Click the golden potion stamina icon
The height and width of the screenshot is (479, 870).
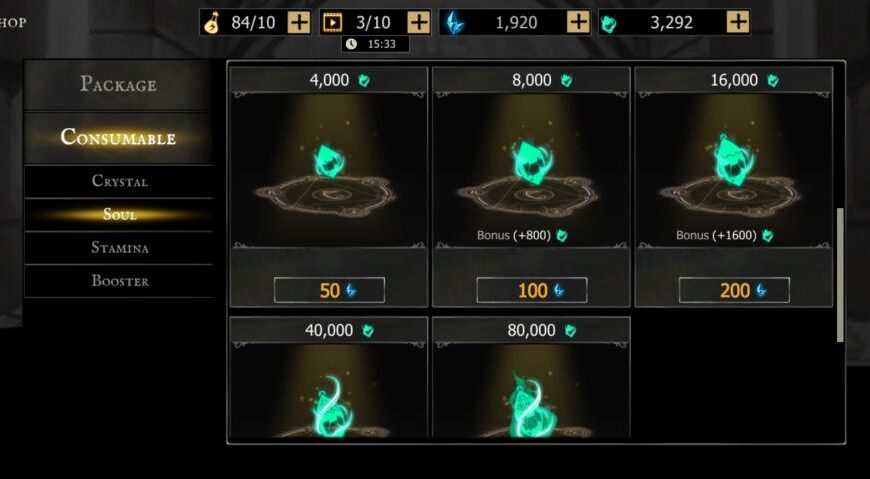tap(211, 23)
